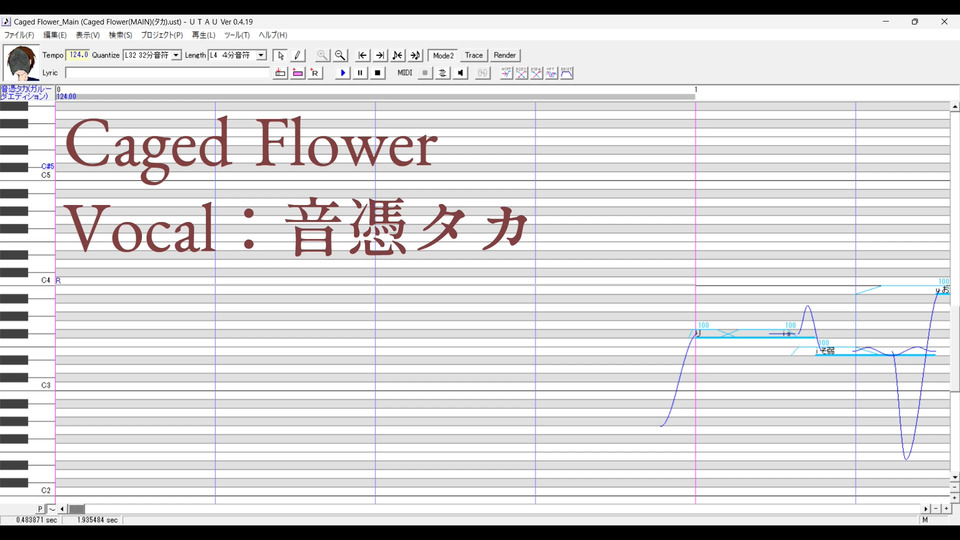Viewport: 960px width, 540px height.
Task: Click the Trace button
Action: point(474,55)
